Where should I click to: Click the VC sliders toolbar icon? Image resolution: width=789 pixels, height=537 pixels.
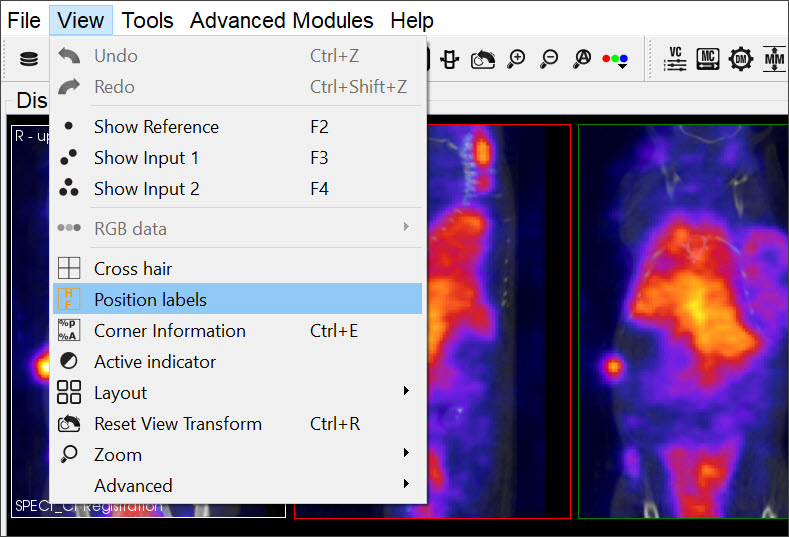click(676, 59)
